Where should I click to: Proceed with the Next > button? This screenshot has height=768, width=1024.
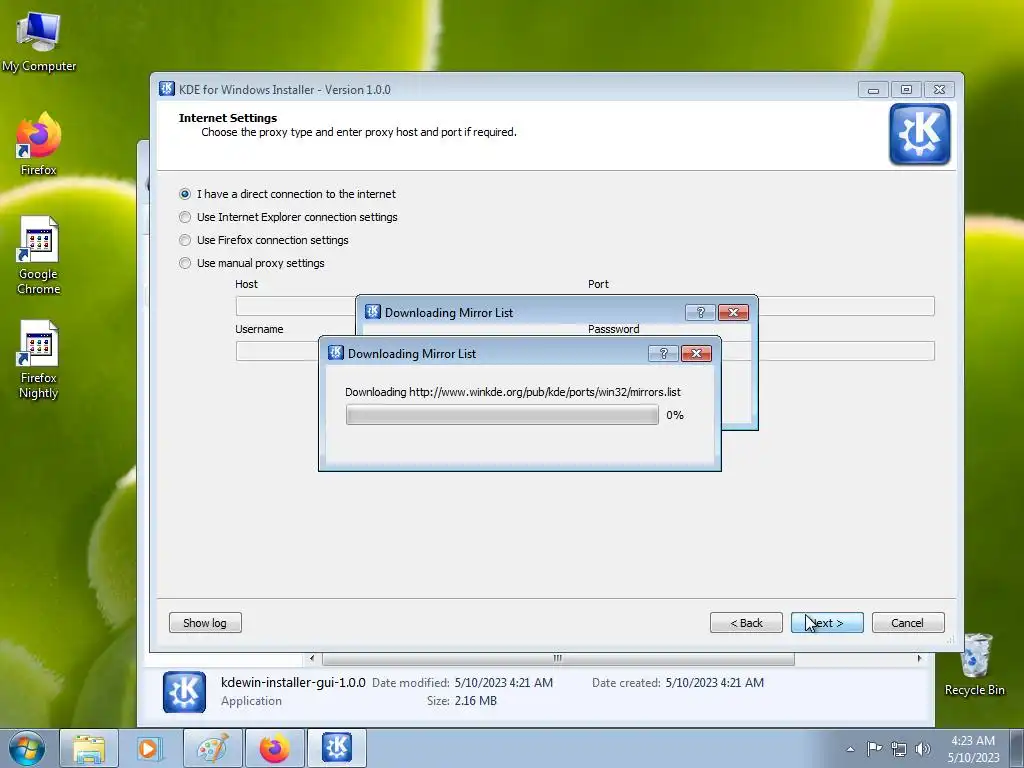coord(827,622)
